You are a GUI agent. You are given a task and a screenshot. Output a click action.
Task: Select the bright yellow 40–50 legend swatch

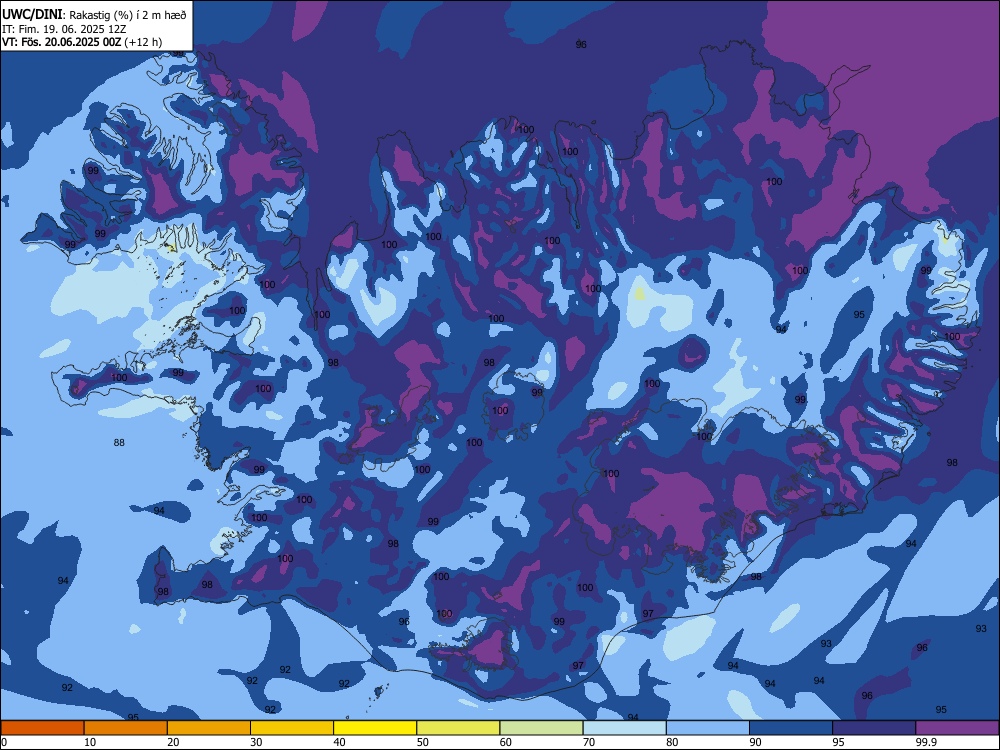click(375, 728)
